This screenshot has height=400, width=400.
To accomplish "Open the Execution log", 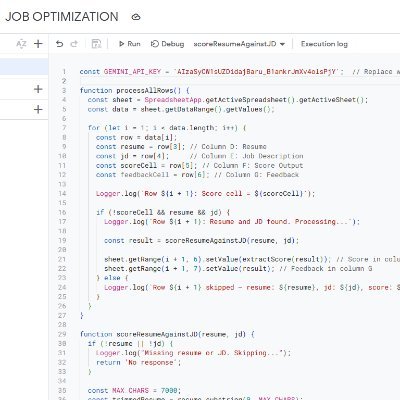I will [324, 44].
